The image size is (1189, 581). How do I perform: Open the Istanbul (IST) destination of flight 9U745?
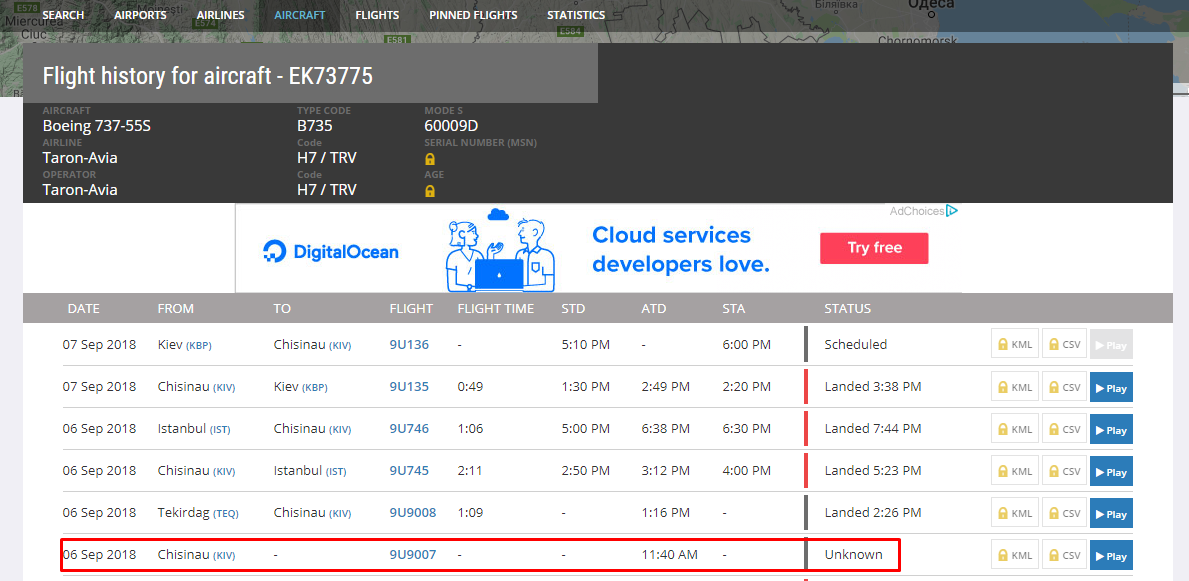click(x=310, y=471)
